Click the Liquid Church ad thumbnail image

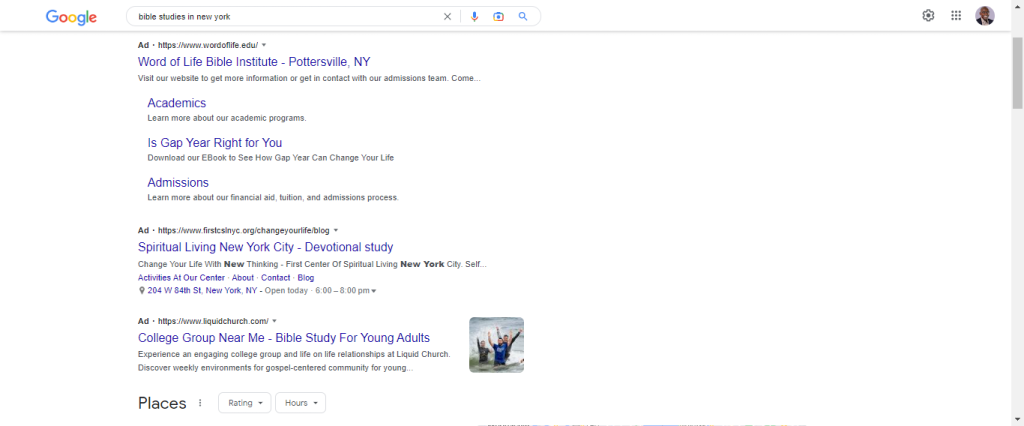[496, 345]
